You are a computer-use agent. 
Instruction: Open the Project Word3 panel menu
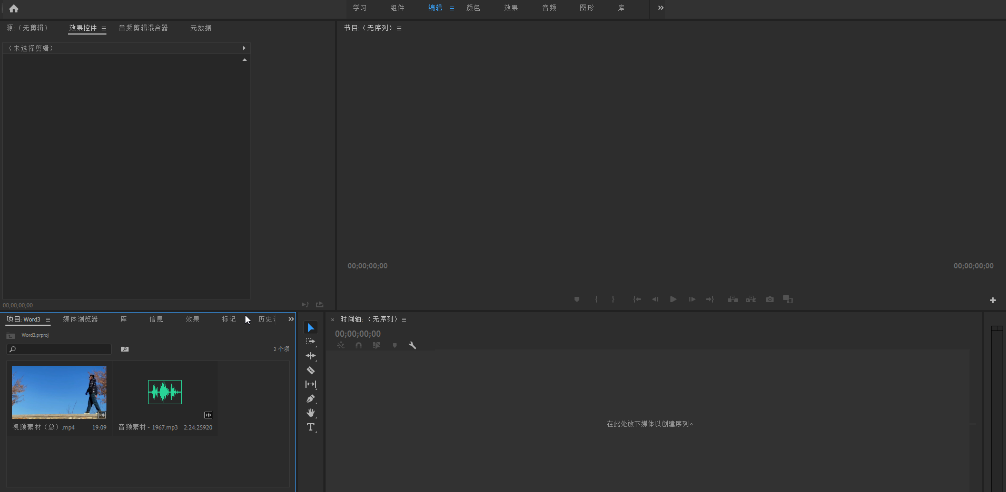coord(48,320)
